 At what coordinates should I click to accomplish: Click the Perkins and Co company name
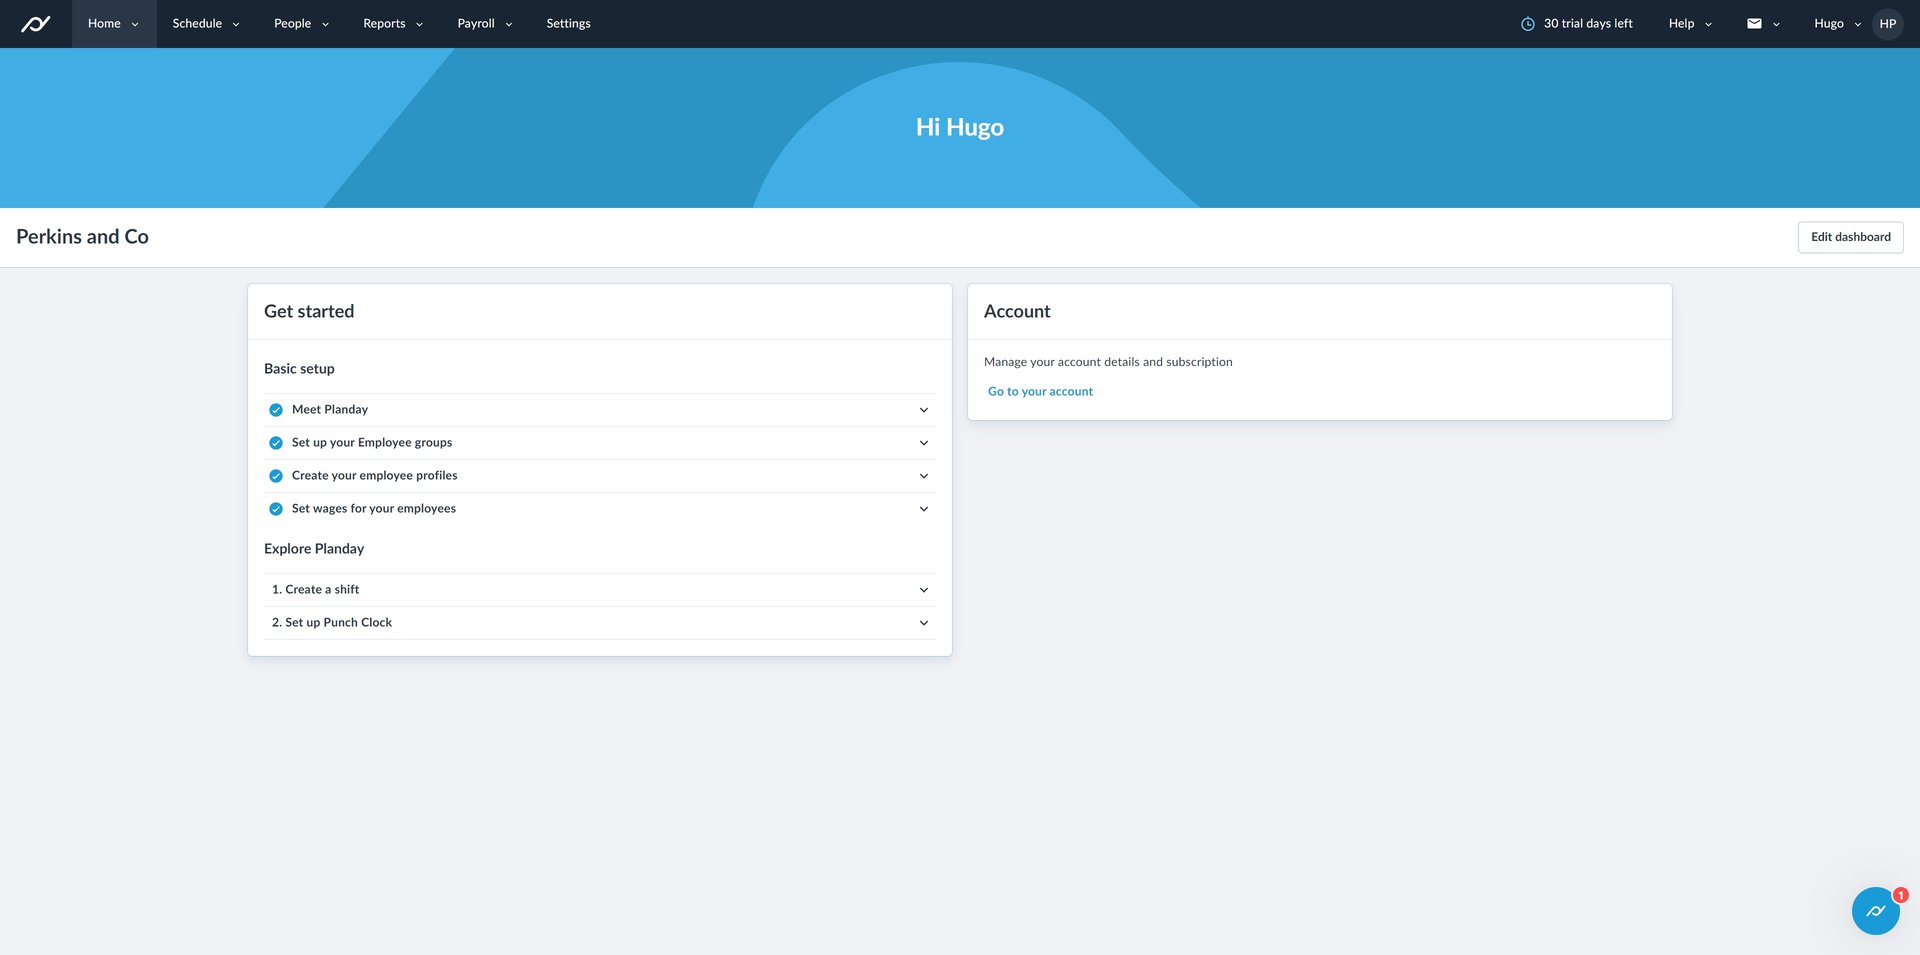pos(82,237)
